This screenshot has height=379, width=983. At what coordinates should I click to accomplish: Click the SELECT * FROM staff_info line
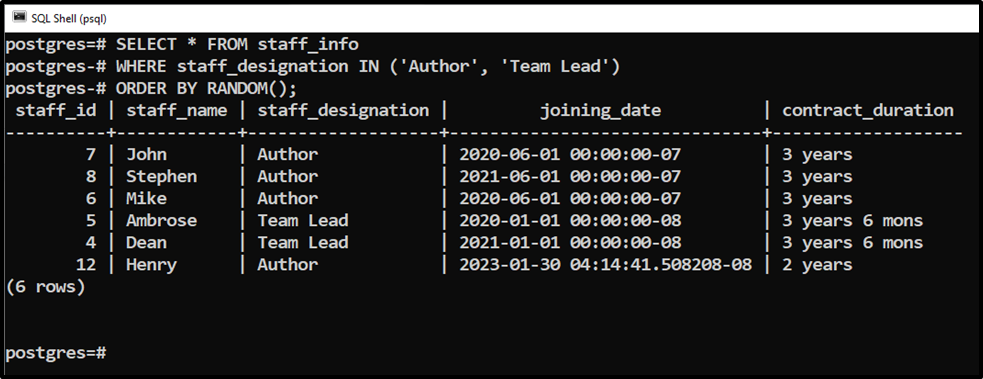click(x=182, y=44)
